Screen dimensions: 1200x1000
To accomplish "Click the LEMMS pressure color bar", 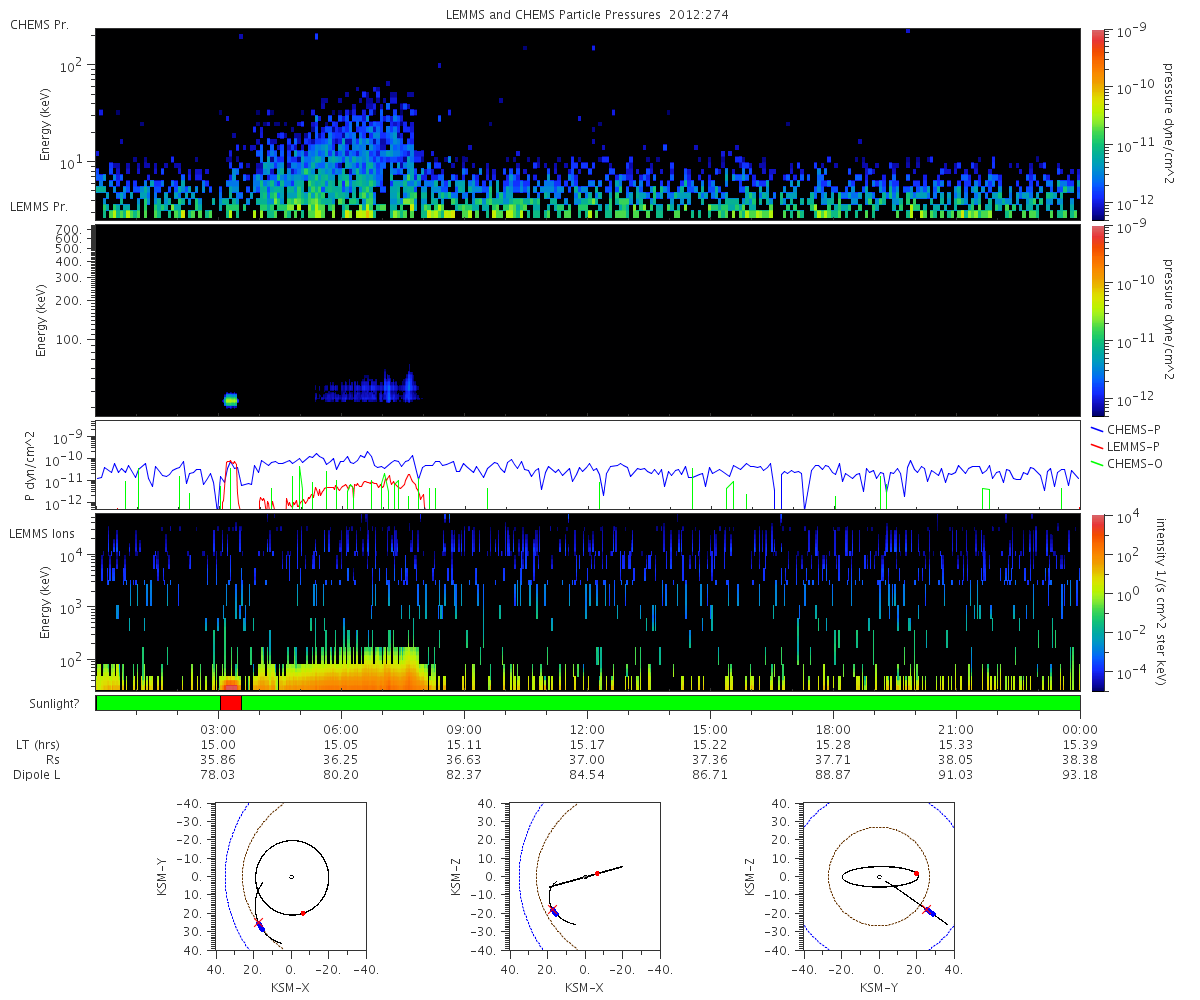I will point(1099,320).
